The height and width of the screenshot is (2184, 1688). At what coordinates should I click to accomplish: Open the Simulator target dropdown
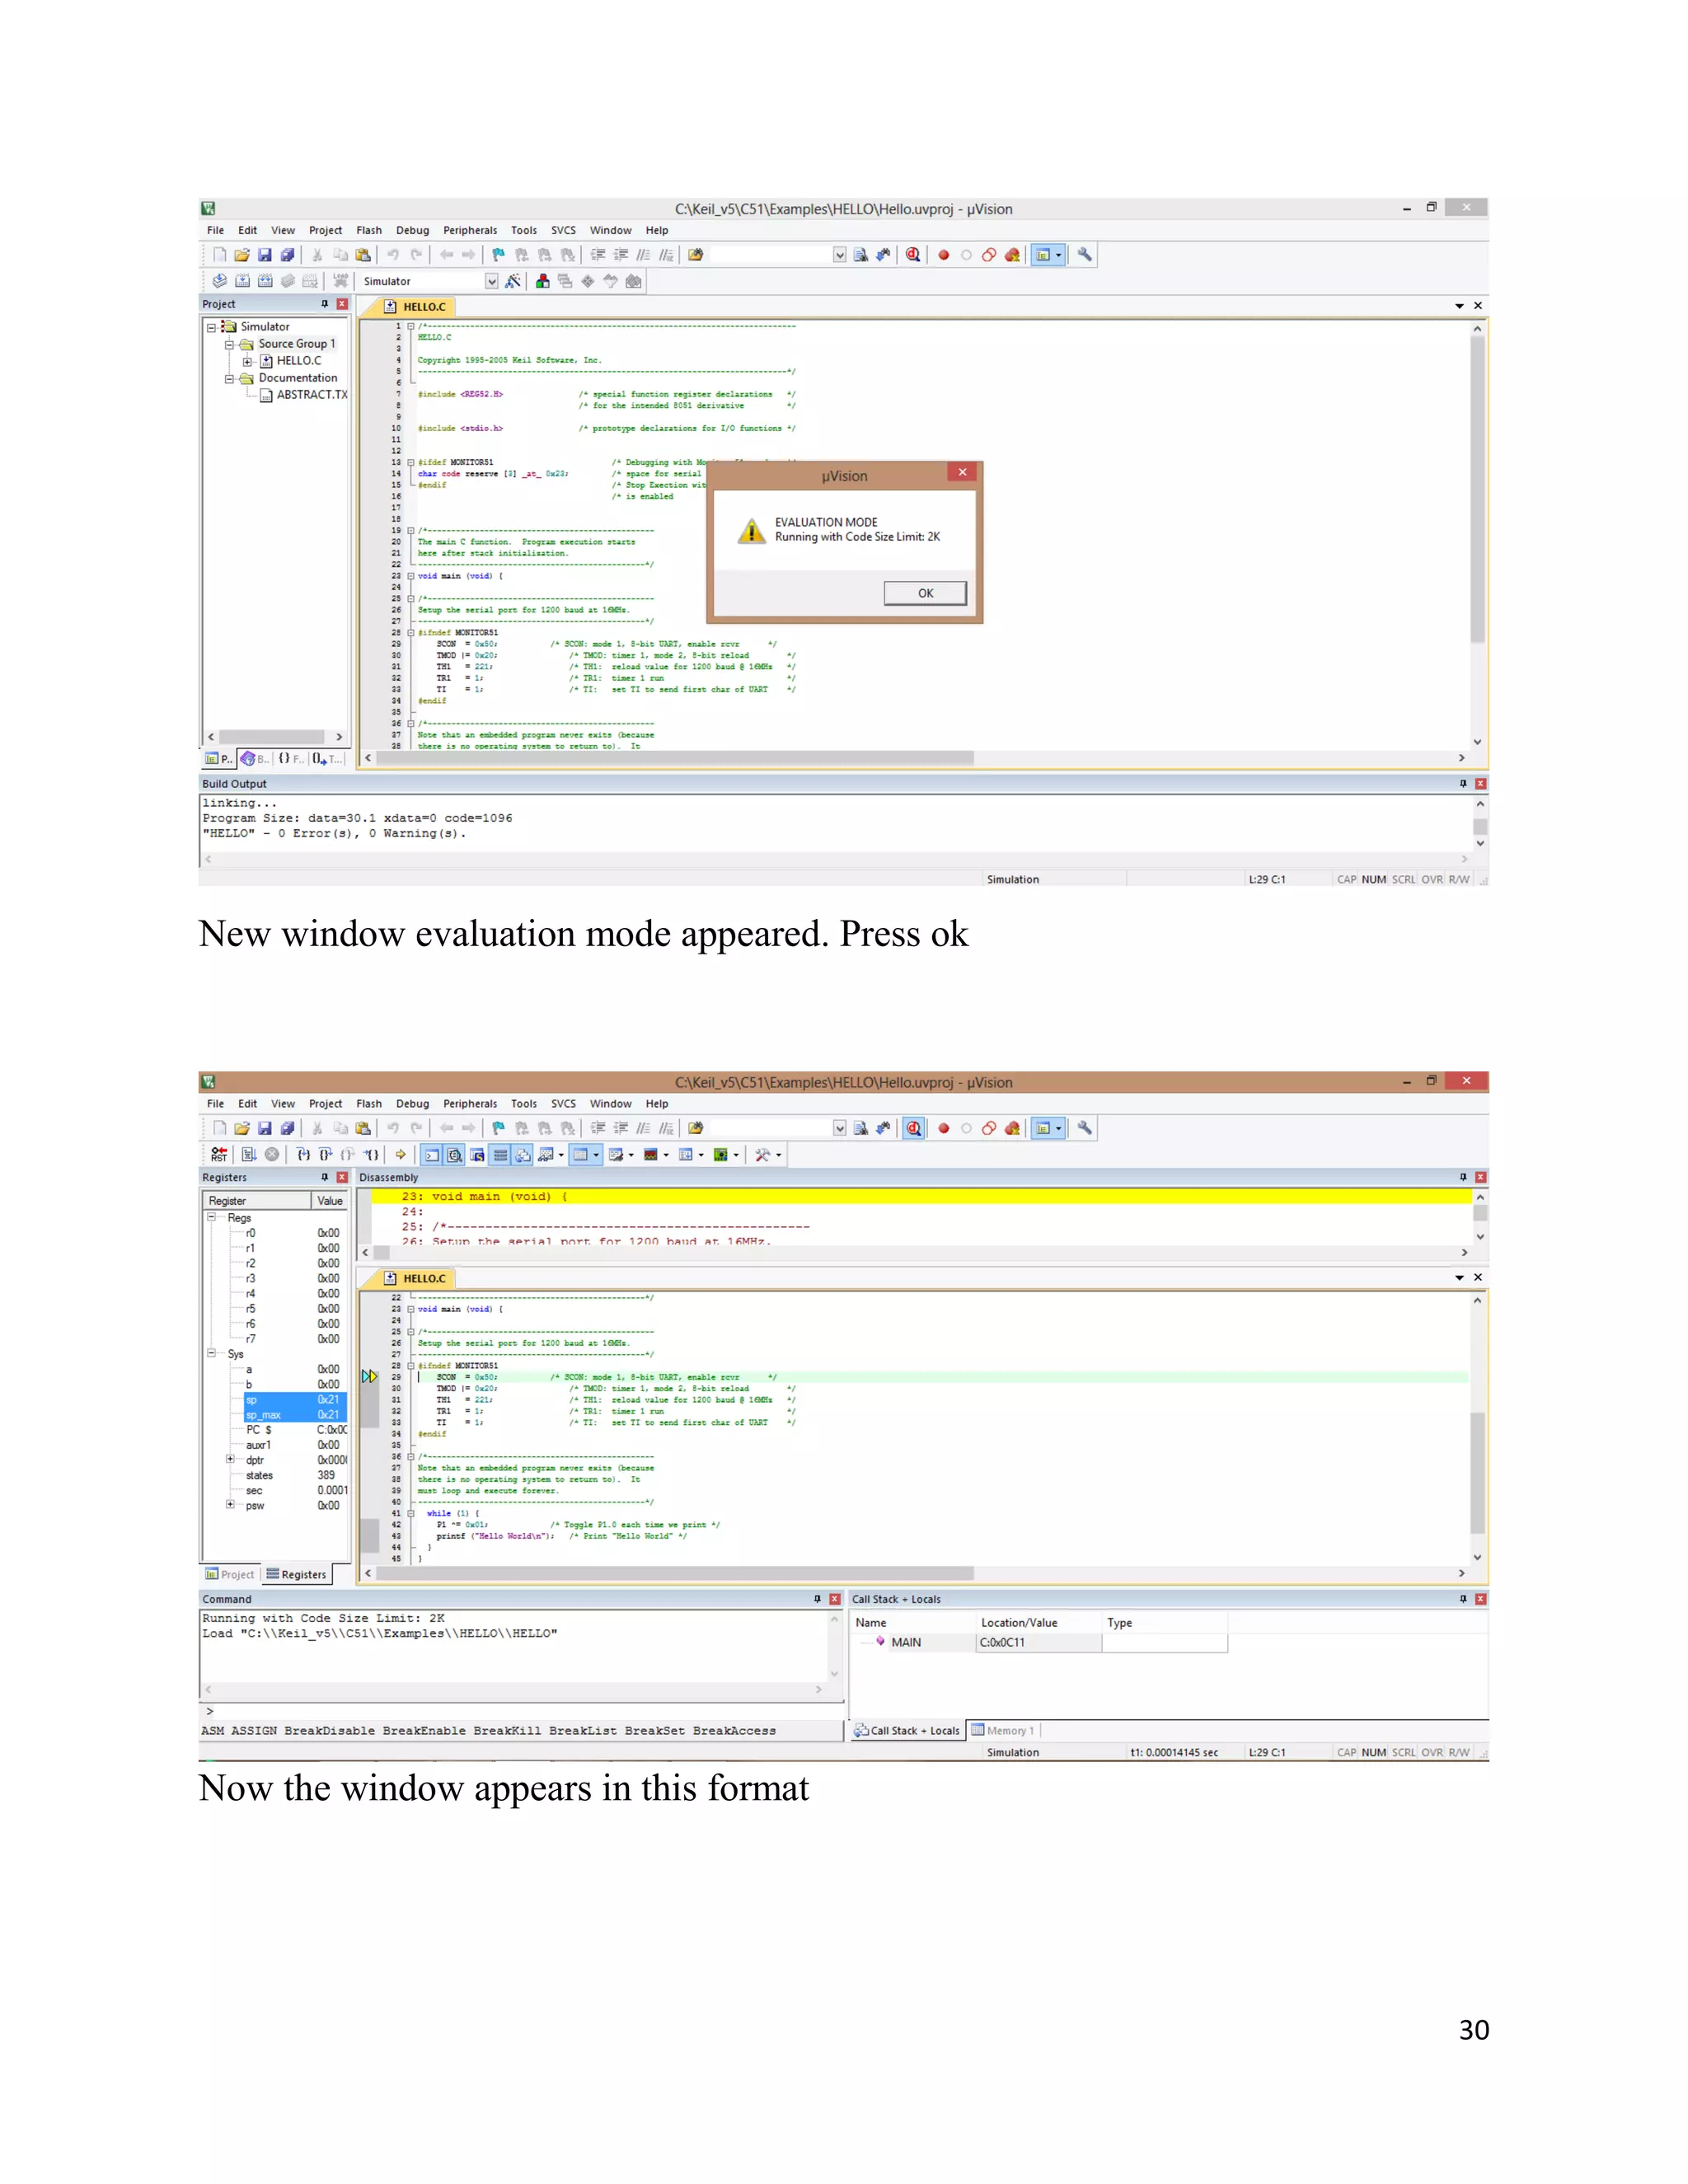(x=492, y=281)
